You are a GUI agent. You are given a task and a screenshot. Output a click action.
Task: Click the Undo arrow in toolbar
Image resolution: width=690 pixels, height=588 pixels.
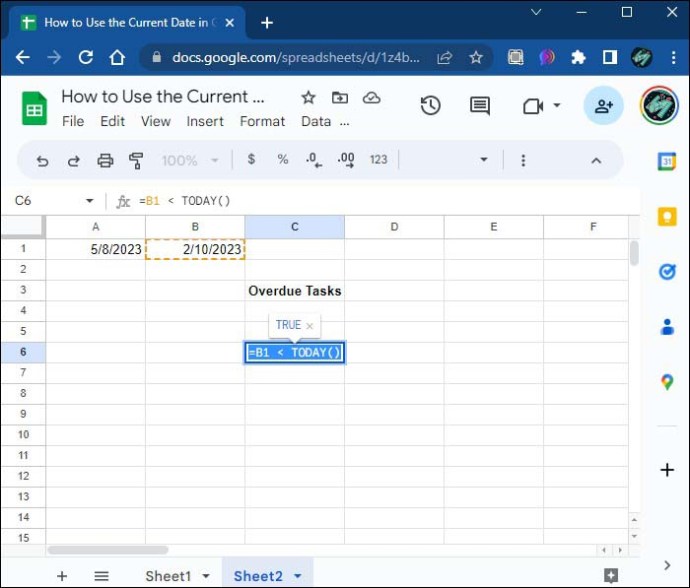(x=42, y=161)
